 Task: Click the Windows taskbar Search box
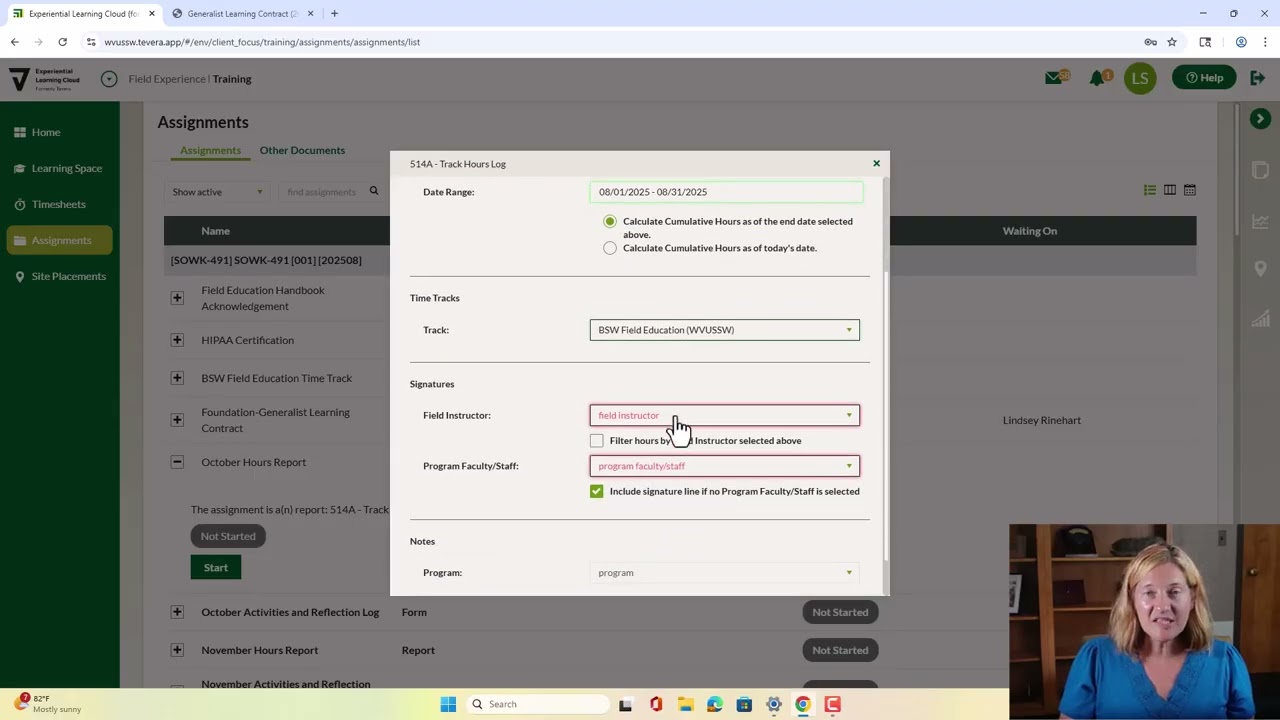[x=538, y=704]
